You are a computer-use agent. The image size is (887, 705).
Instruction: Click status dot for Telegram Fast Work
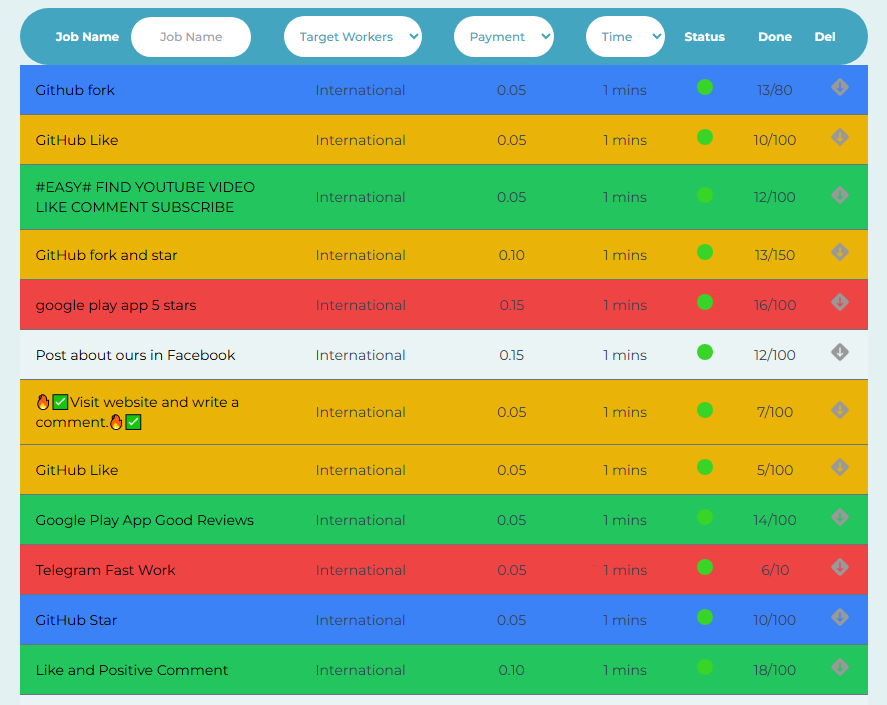point(704,567)
